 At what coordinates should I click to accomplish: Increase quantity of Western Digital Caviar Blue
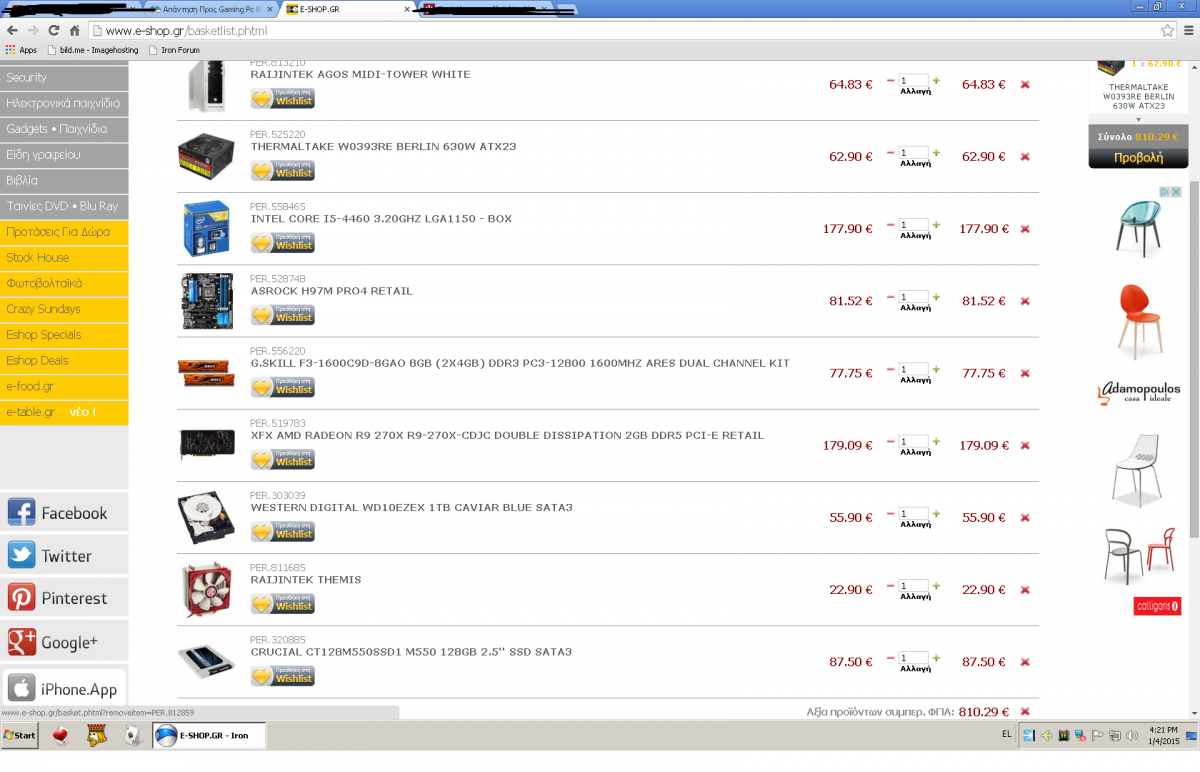click(936, 513)
